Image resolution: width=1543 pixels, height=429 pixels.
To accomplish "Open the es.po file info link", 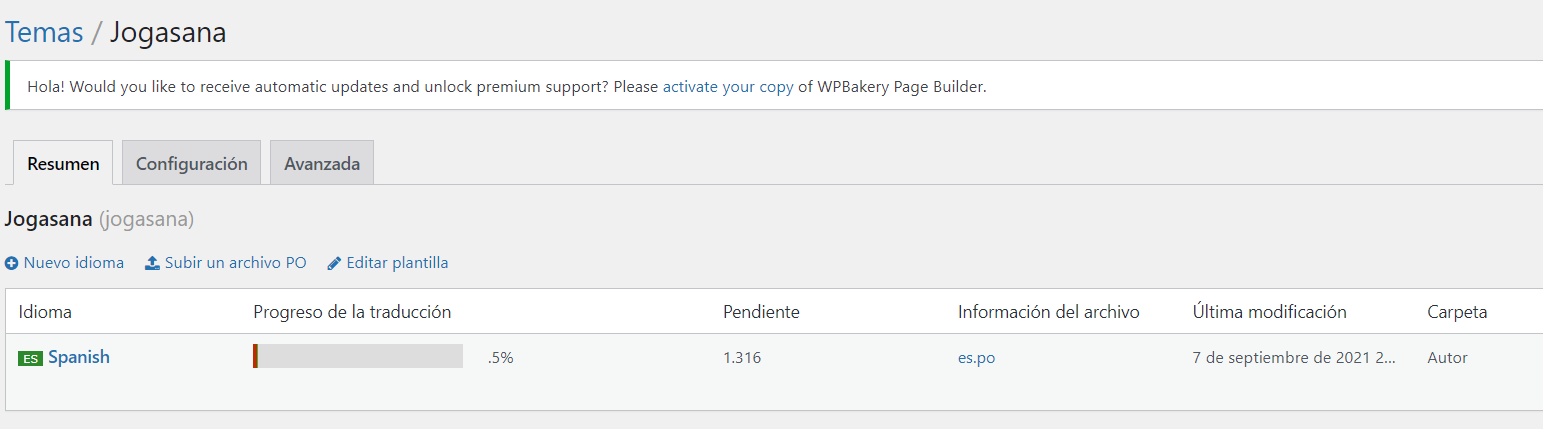I will pyautogui.click(x=976, y=358).
